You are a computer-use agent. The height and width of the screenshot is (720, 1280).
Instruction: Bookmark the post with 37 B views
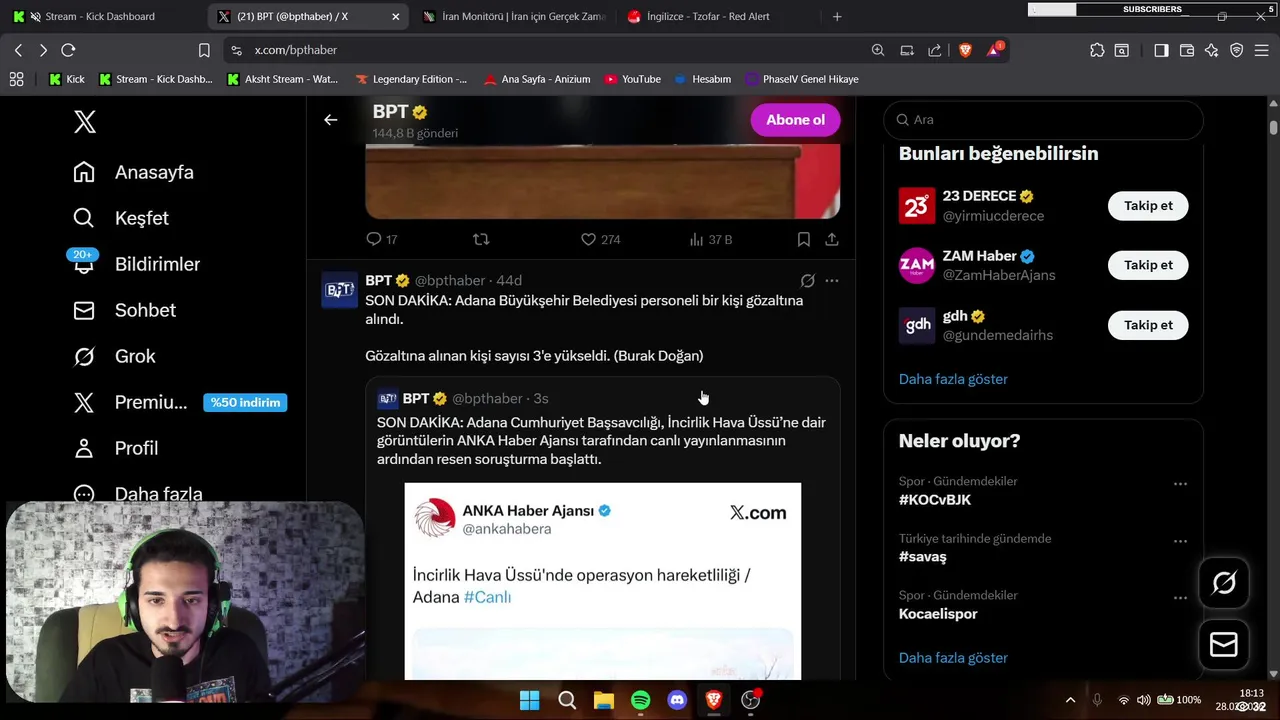point(803,239)
